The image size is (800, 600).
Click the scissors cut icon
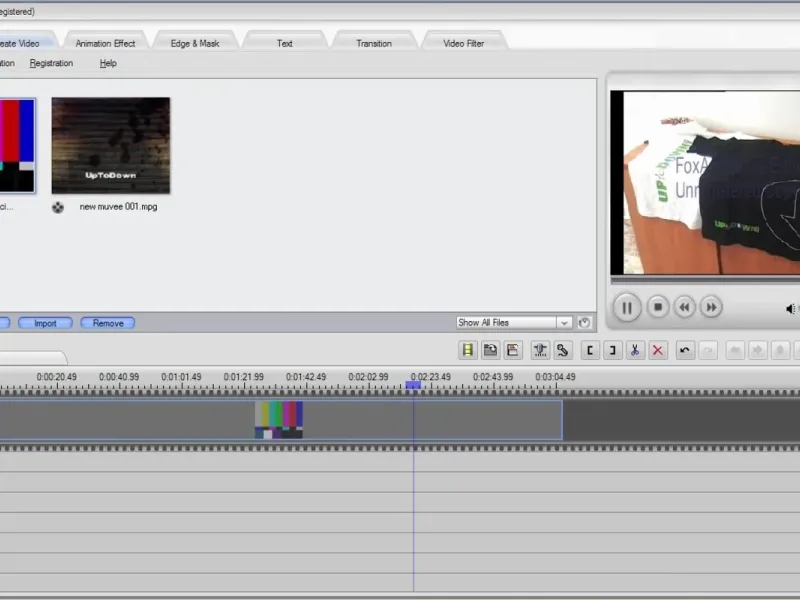[635, 350]
